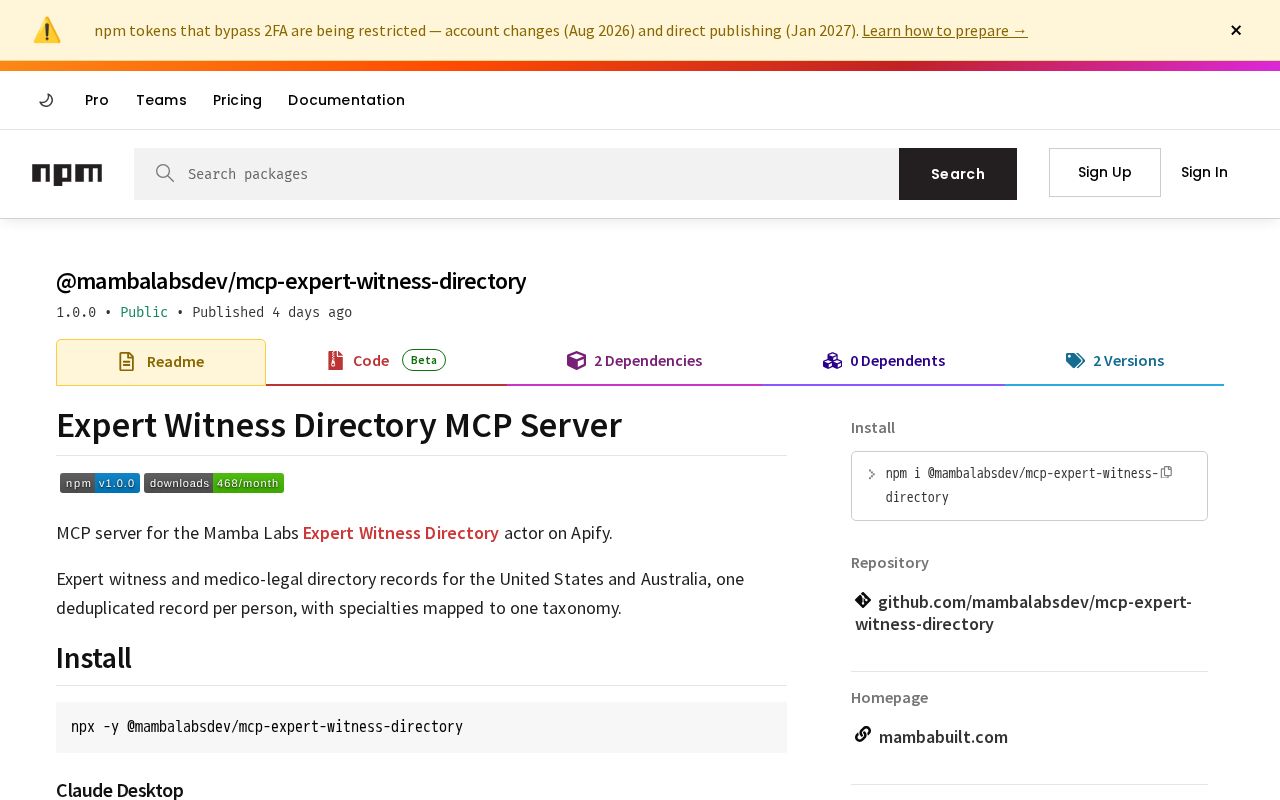Switch to the Code tab
Viewport: 1280px width, 800px height.
point(386,361)
